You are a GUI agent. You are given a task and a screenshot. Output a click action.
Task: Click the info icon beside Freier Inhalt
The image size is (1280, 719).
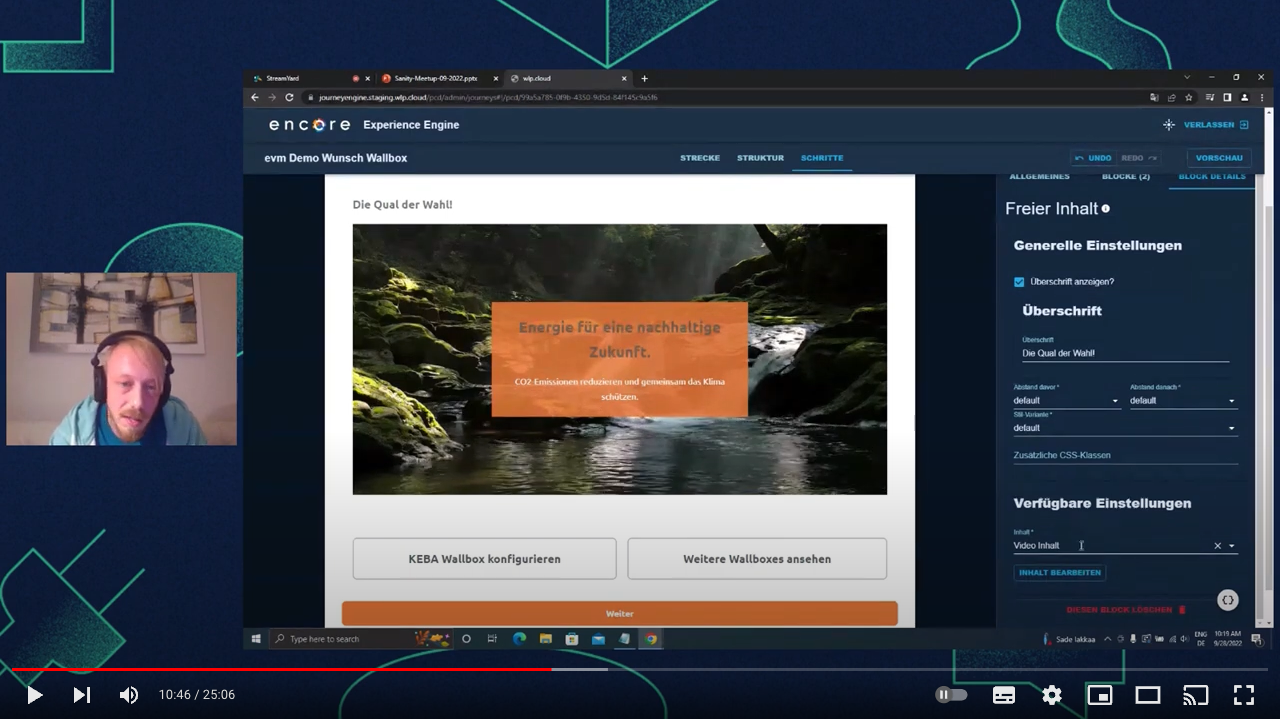[1106, 209]
